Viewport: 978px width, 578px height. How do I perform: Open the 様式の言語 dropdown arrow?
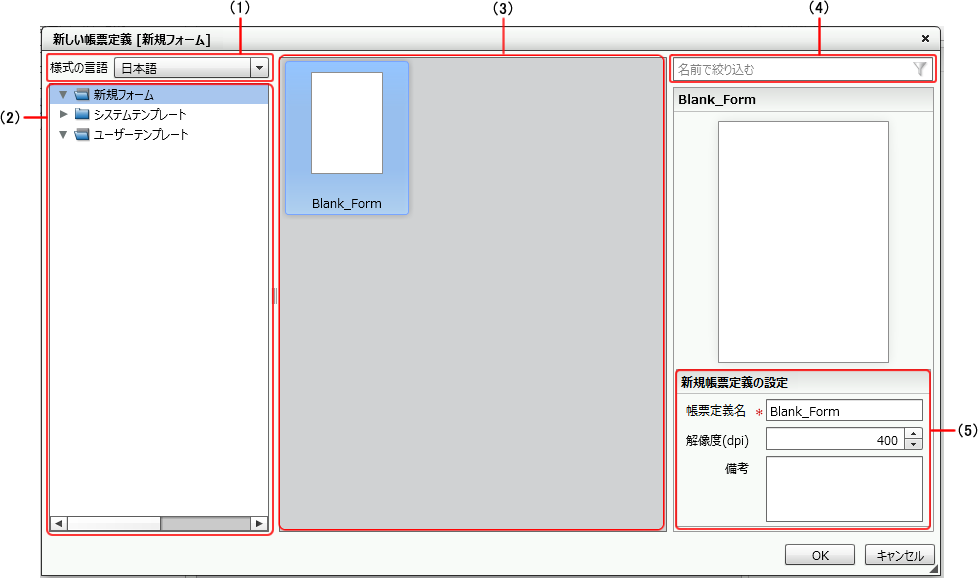259,67
